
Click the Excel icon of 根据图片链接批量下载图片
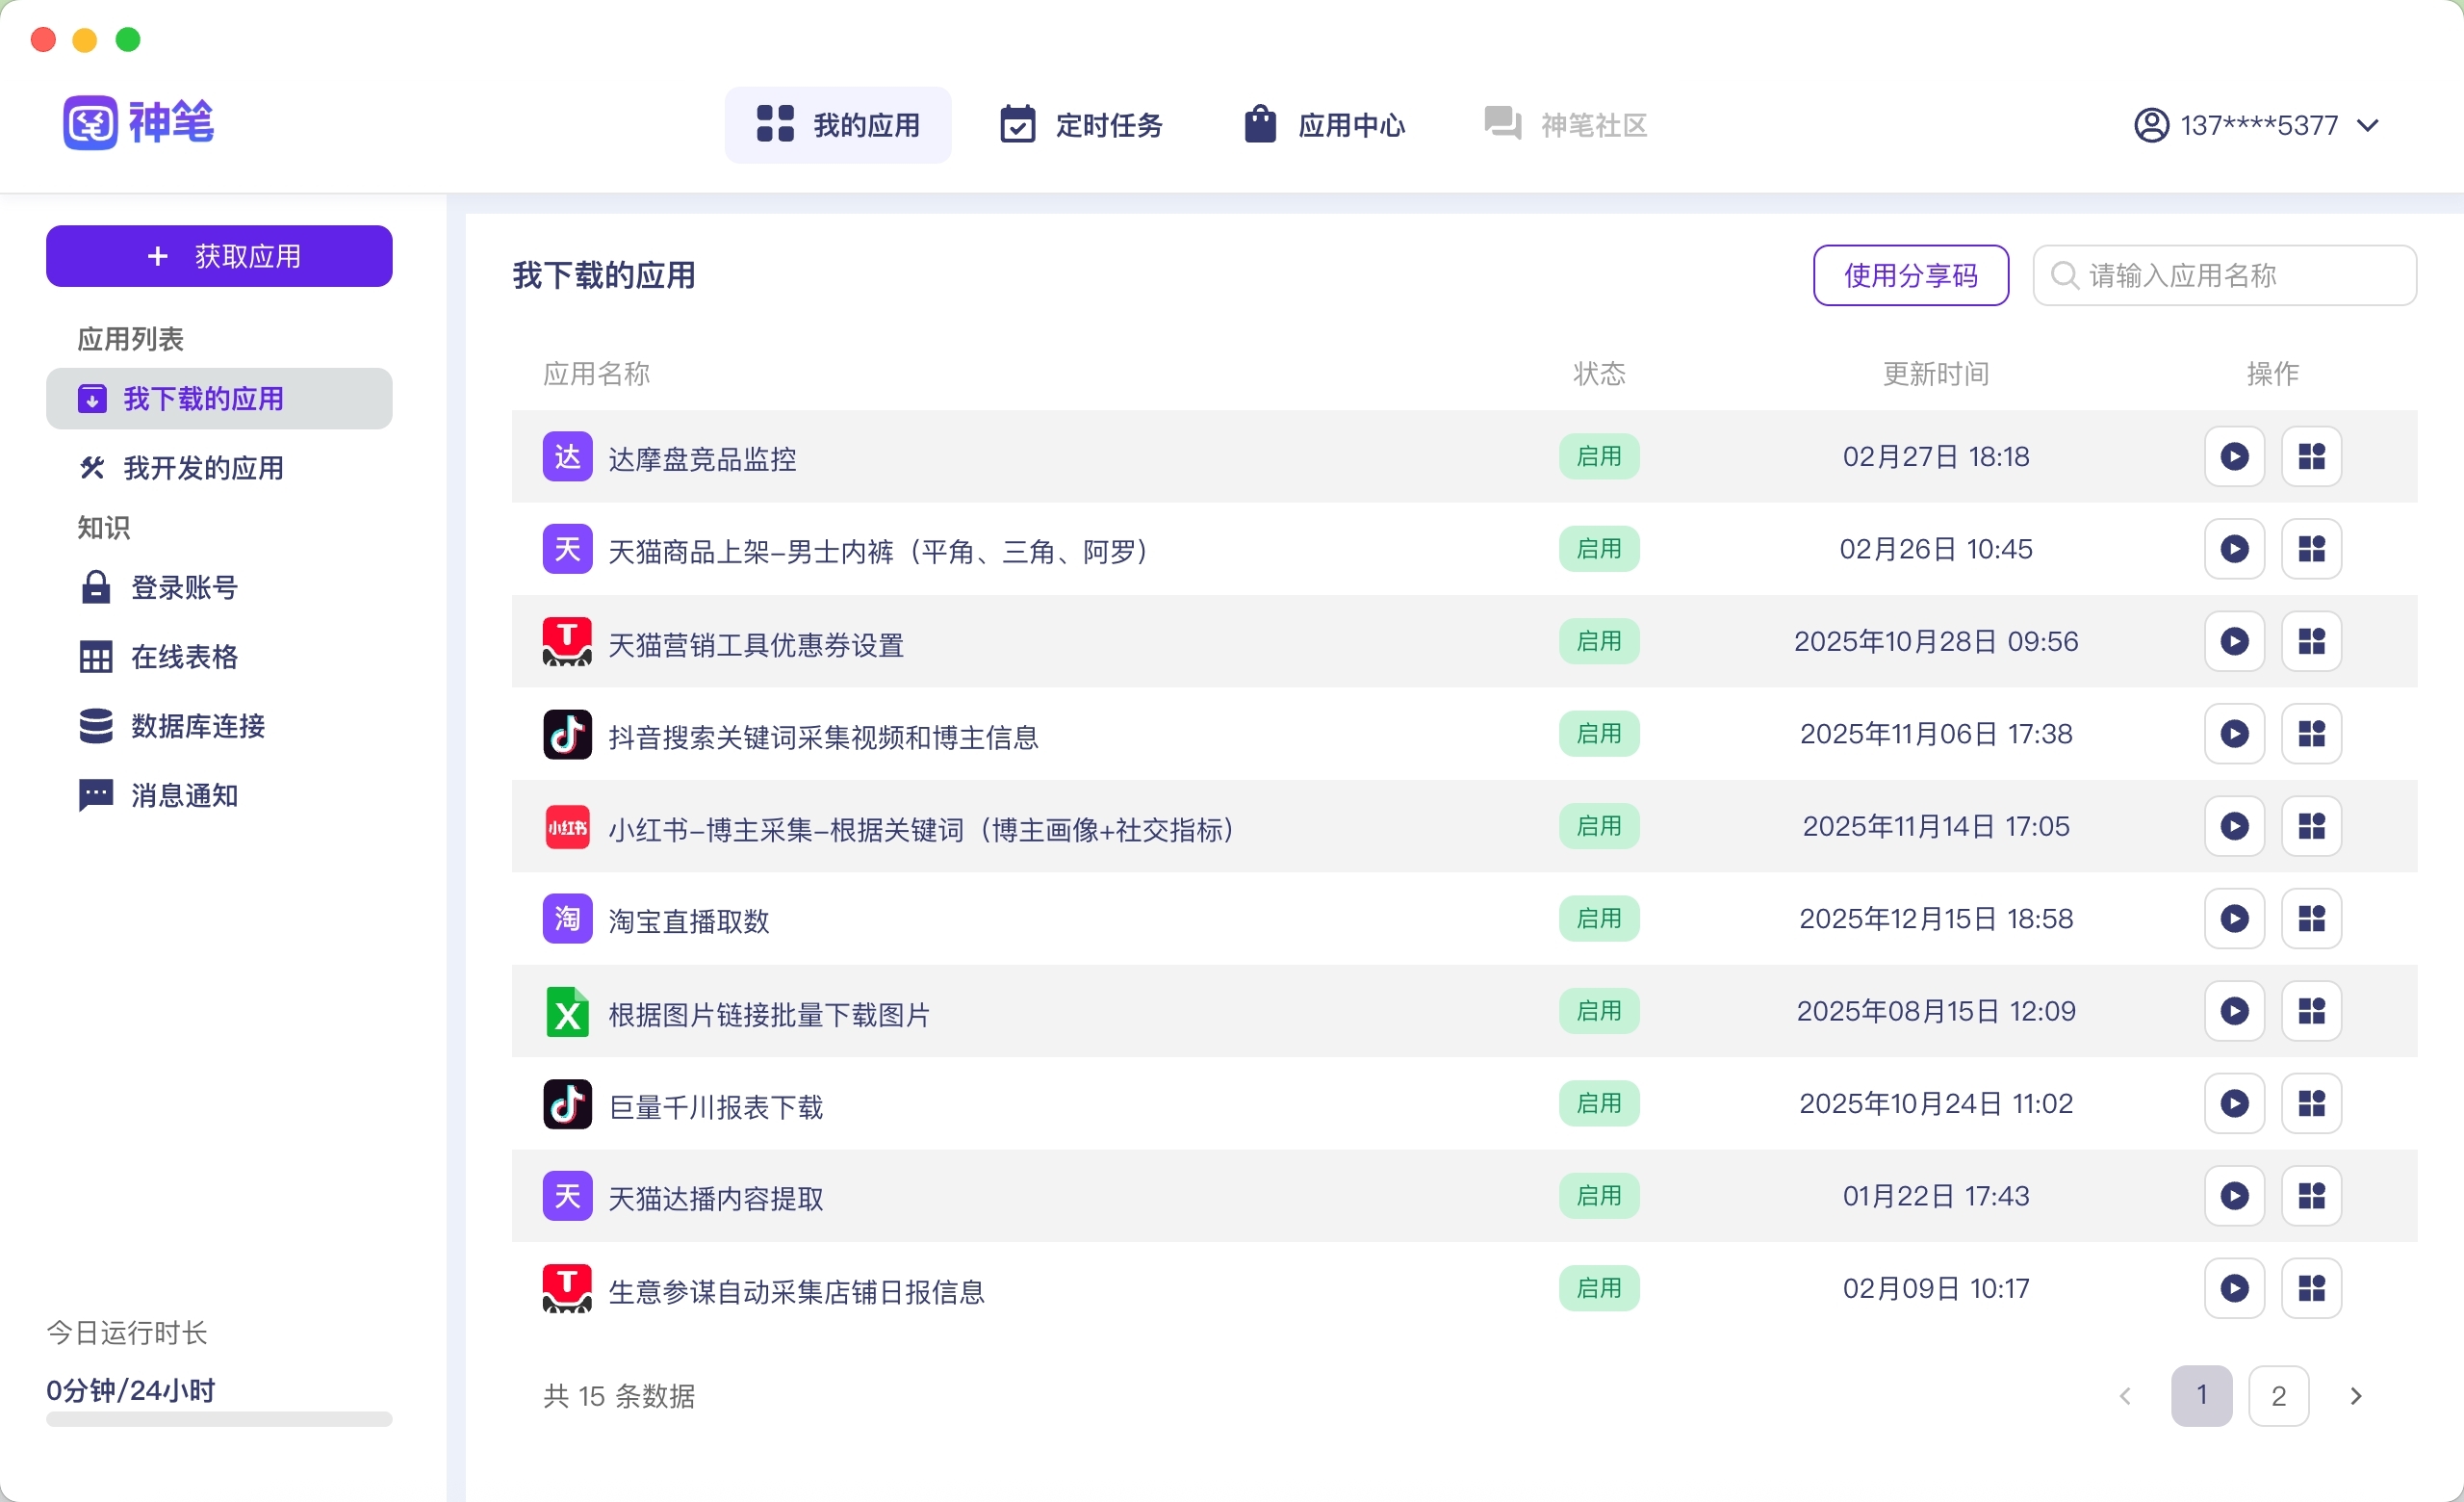tap(567, 1012)
